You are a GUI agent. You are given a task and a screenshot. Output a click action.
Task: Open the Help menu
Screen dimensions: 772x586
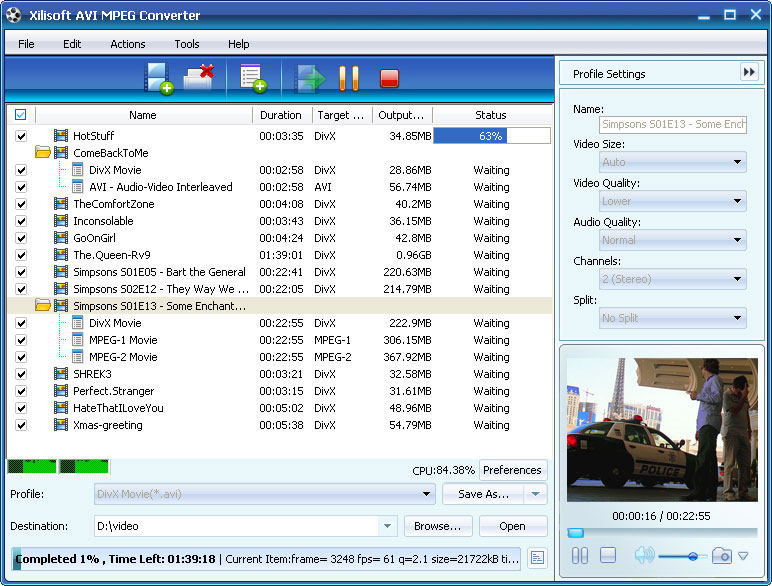pyautogui.click(x=238, y=44)
